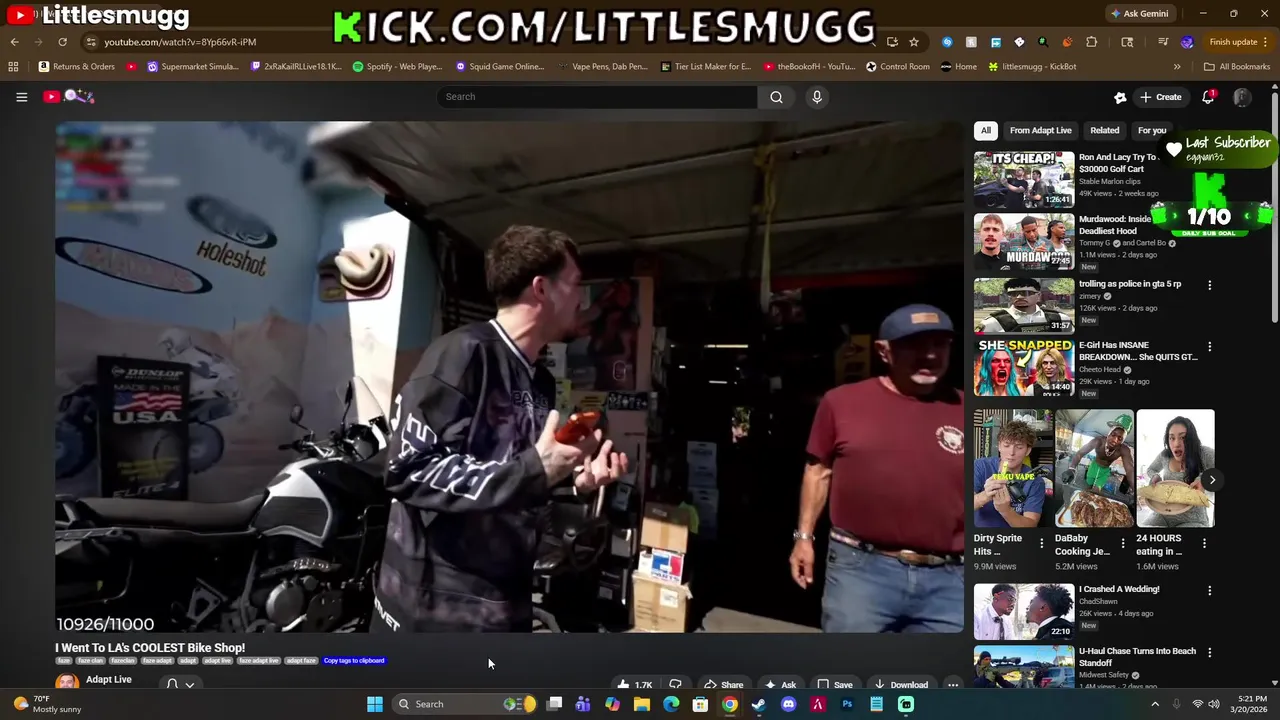Go back in browser history
This screenshot has height=720, width=1280.
pos(14,42)
